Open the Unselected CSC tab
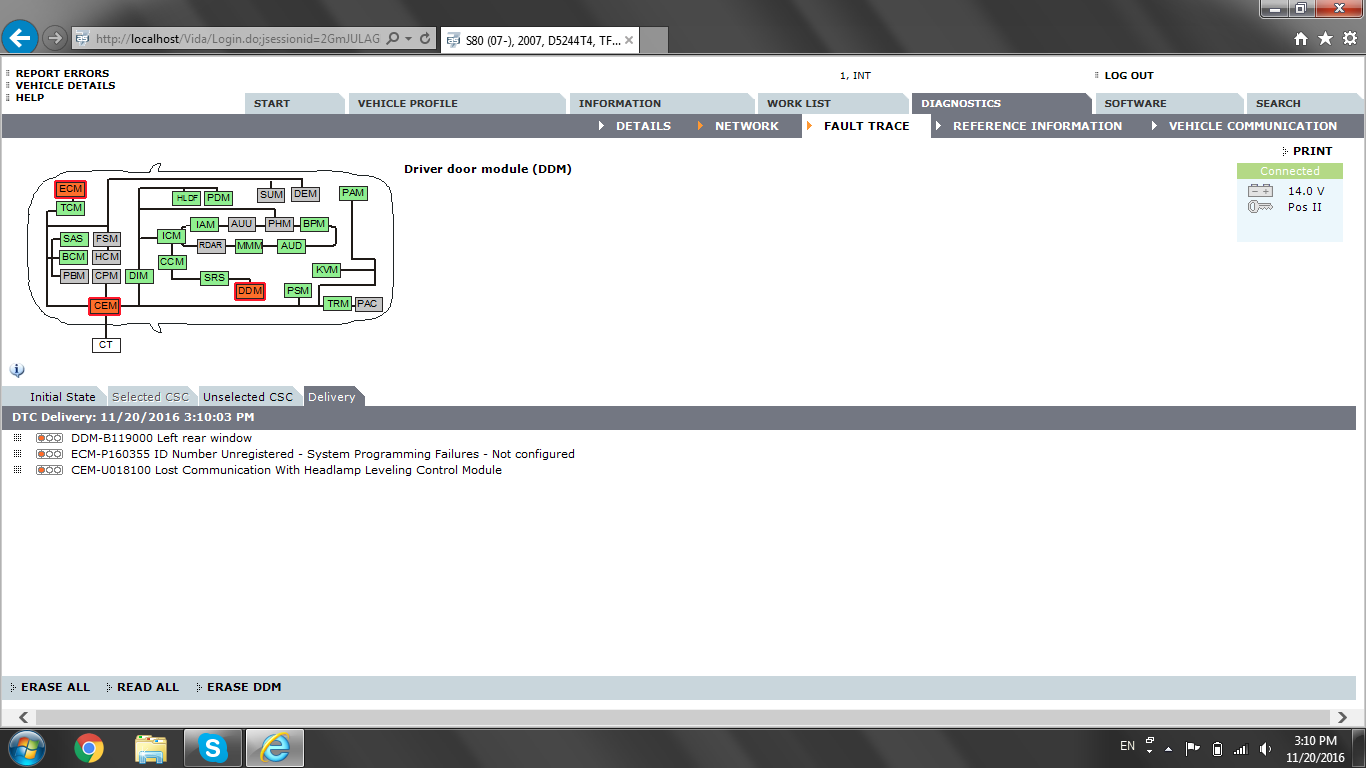 tap(248, 397)
